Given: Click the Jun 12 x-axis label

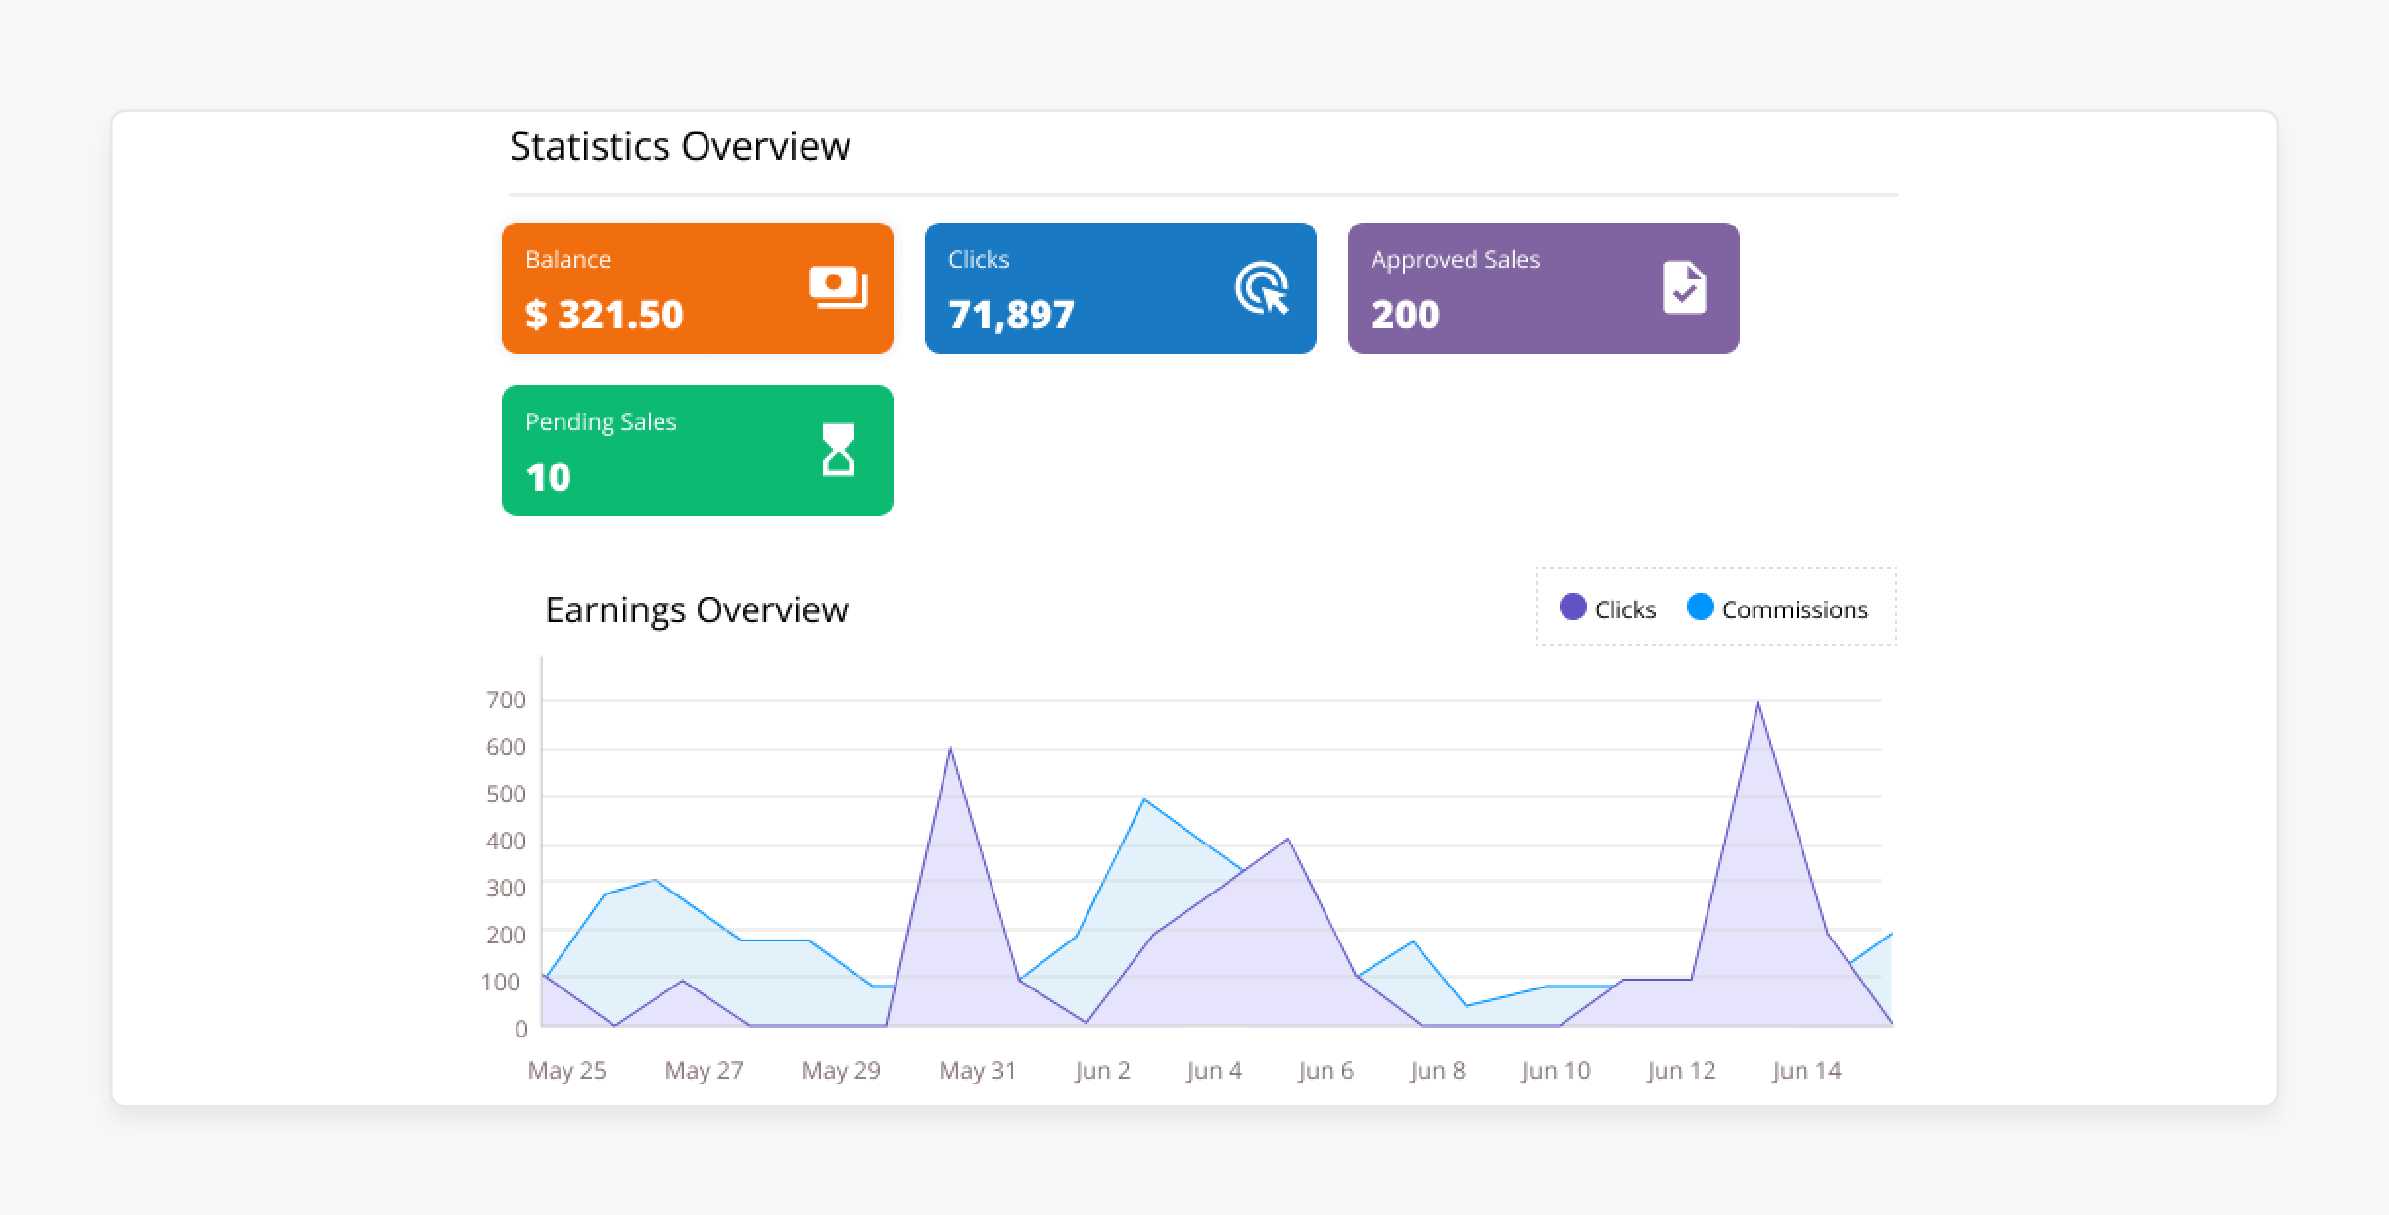Looking at the screenshot, I should (1681, 1071).
